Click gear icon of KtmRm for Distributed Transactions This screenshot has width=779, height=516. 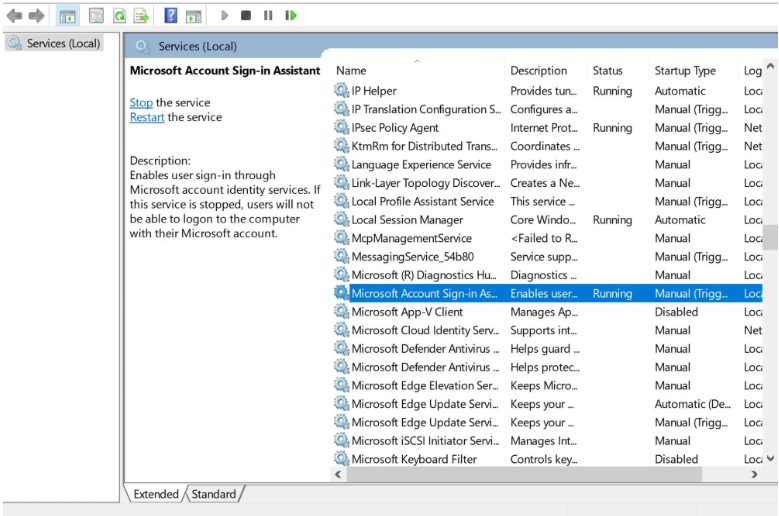click(x=341, y=146)
